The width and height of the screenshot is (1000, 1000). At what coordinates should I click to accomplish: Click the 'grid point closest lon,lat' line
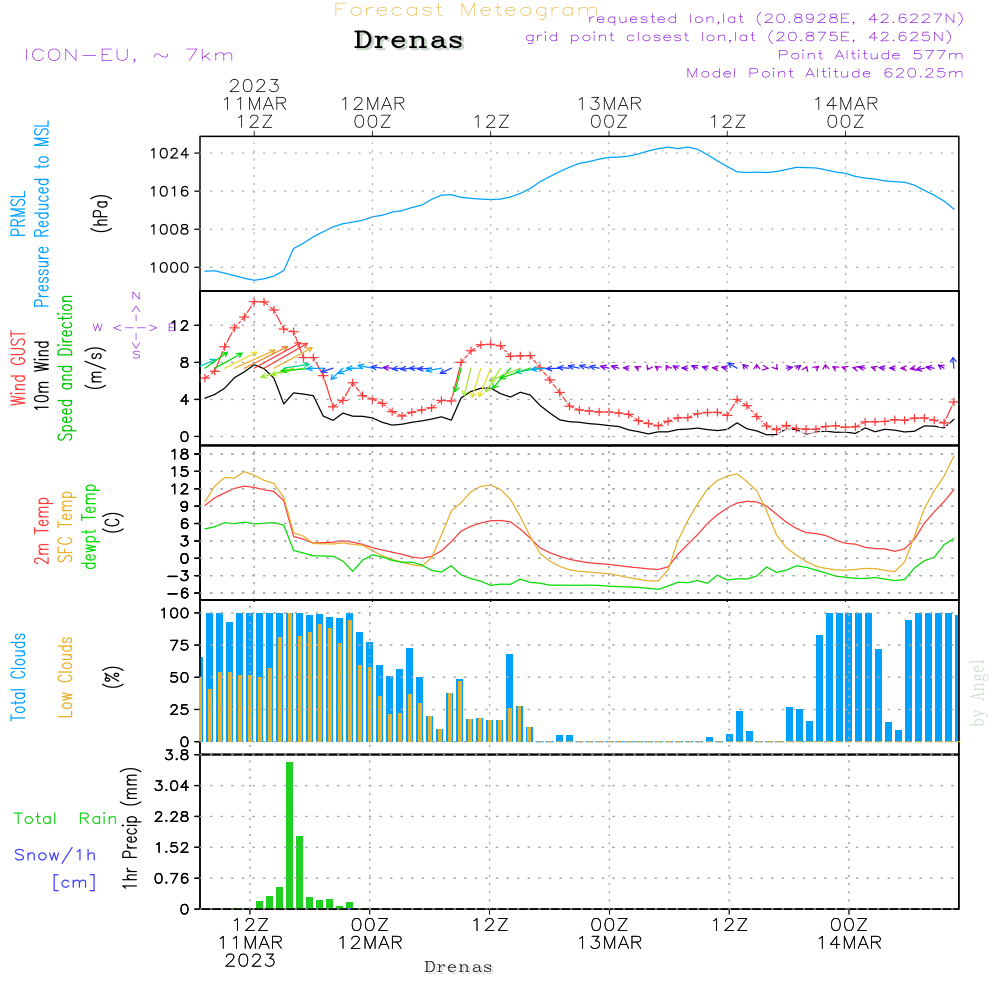739,36
